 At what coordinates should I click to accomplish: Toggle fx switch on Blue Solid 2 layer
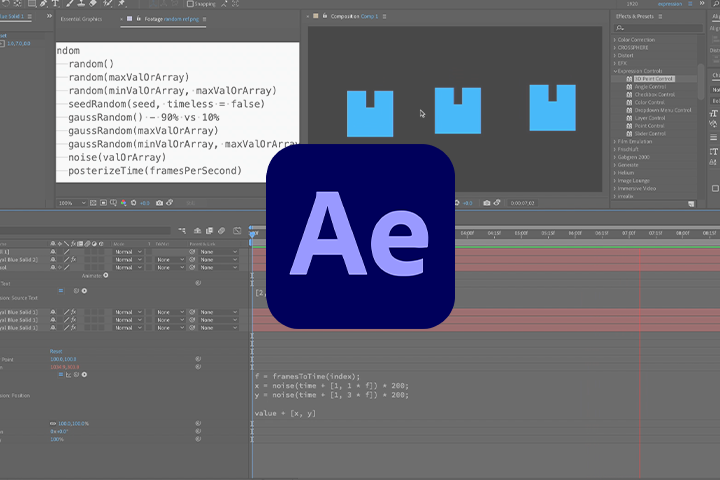point(73,260)
